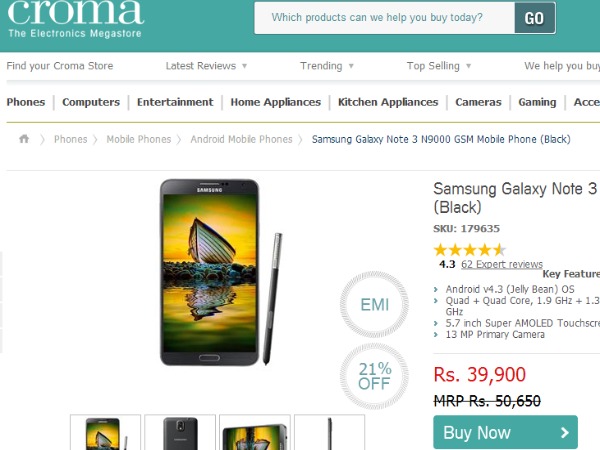This screenshot has width=600, height=450.
Task: Click Android Mobile Phones breadcrumb link
Action: coord(241,139)
